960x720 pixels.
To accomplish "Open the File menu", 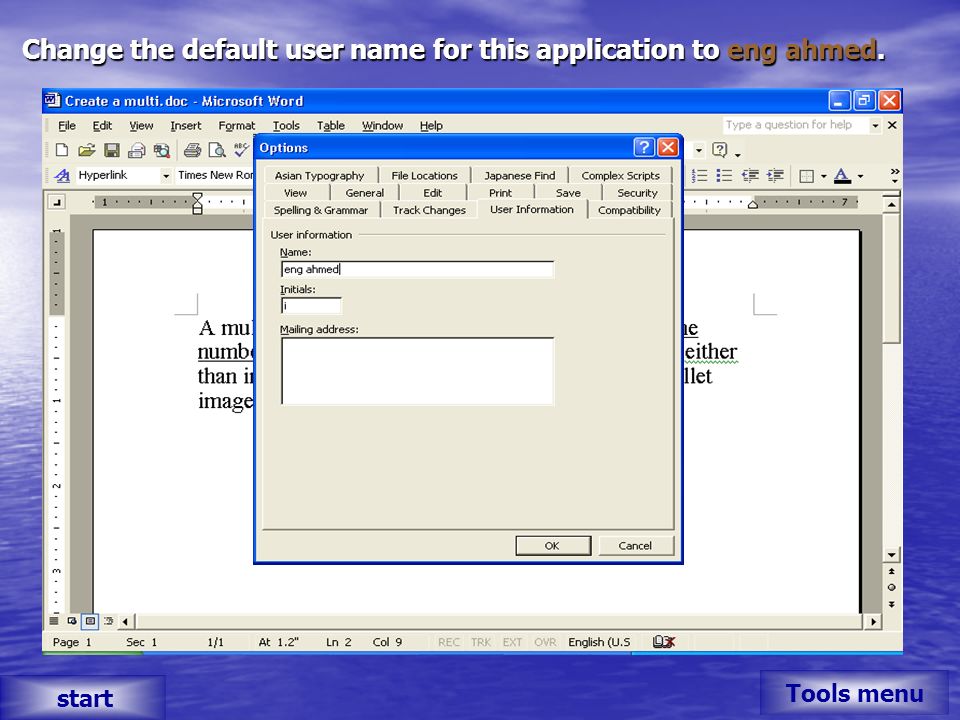I will pyautogui.click(x=67, y=126).
